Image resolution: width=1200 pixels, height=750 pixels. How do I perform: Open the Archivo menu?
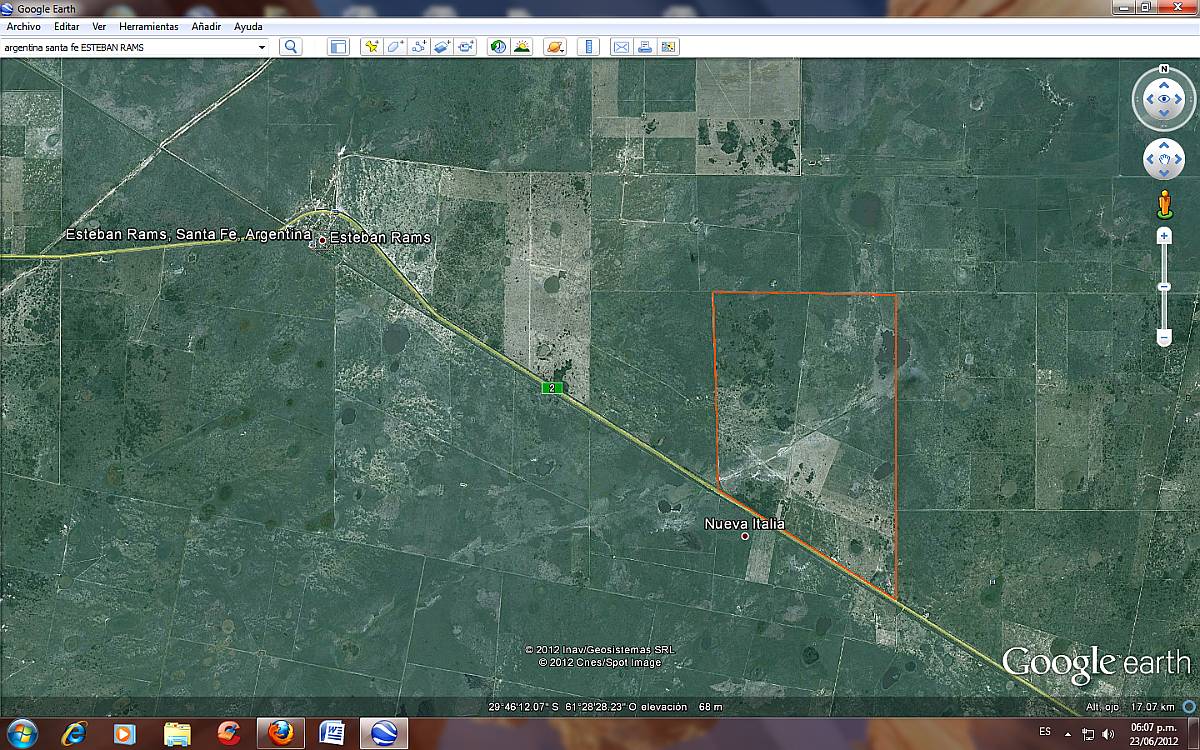click(24, 27)
